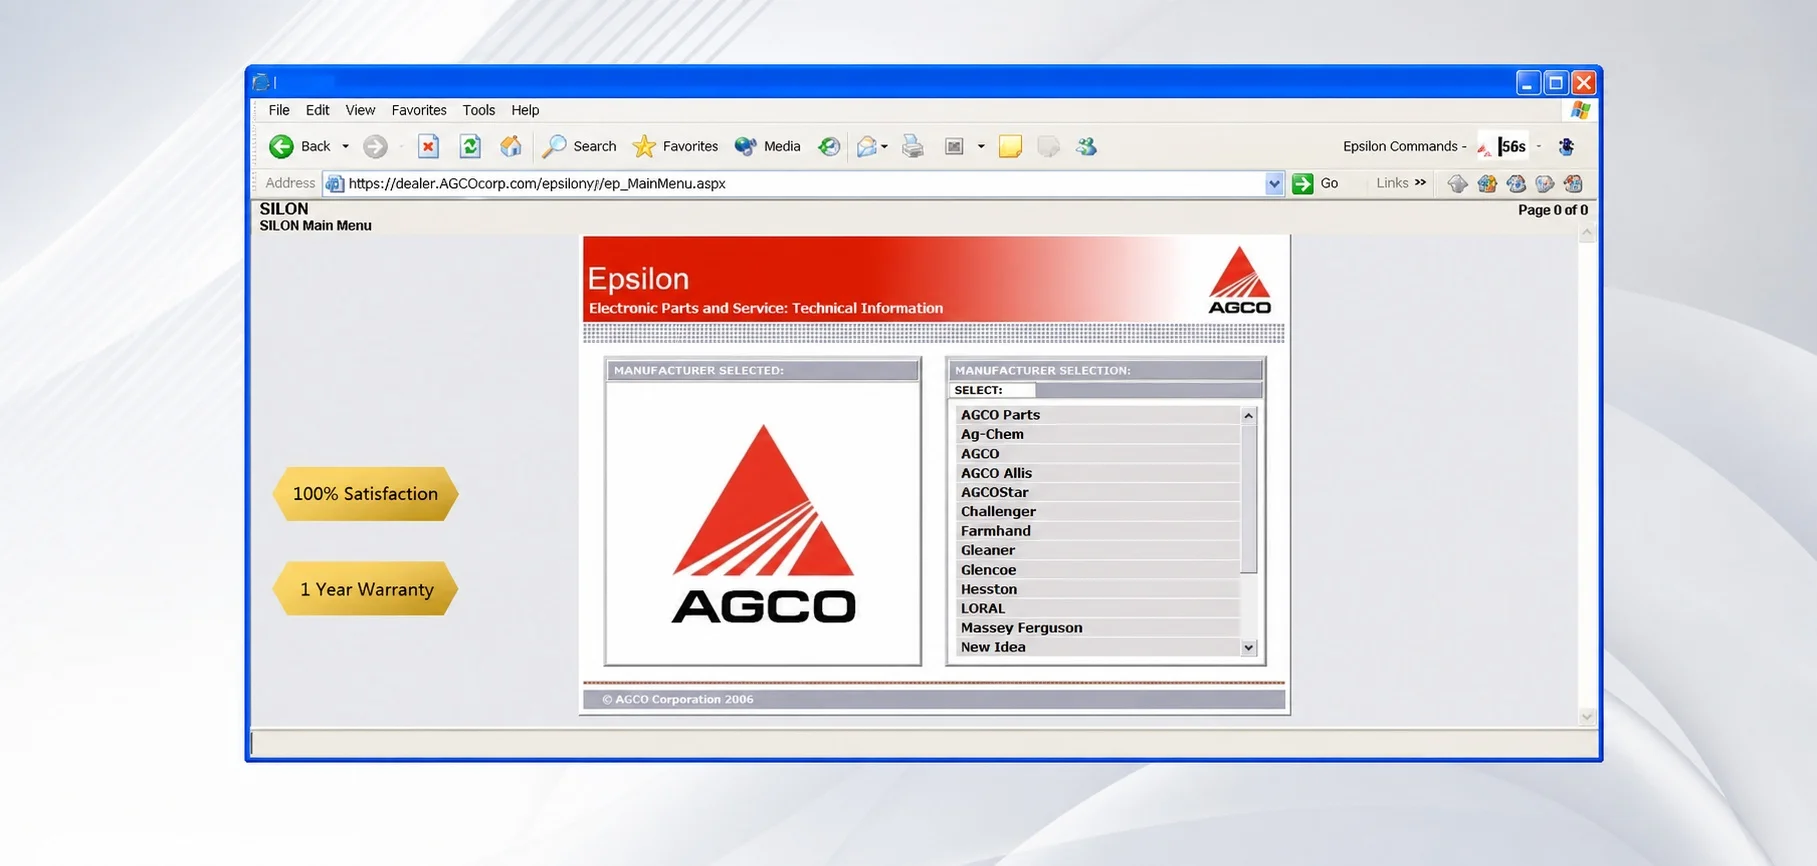1817x866 pixels.
Task: Click the Print icon
Action: tap(912, 146)
